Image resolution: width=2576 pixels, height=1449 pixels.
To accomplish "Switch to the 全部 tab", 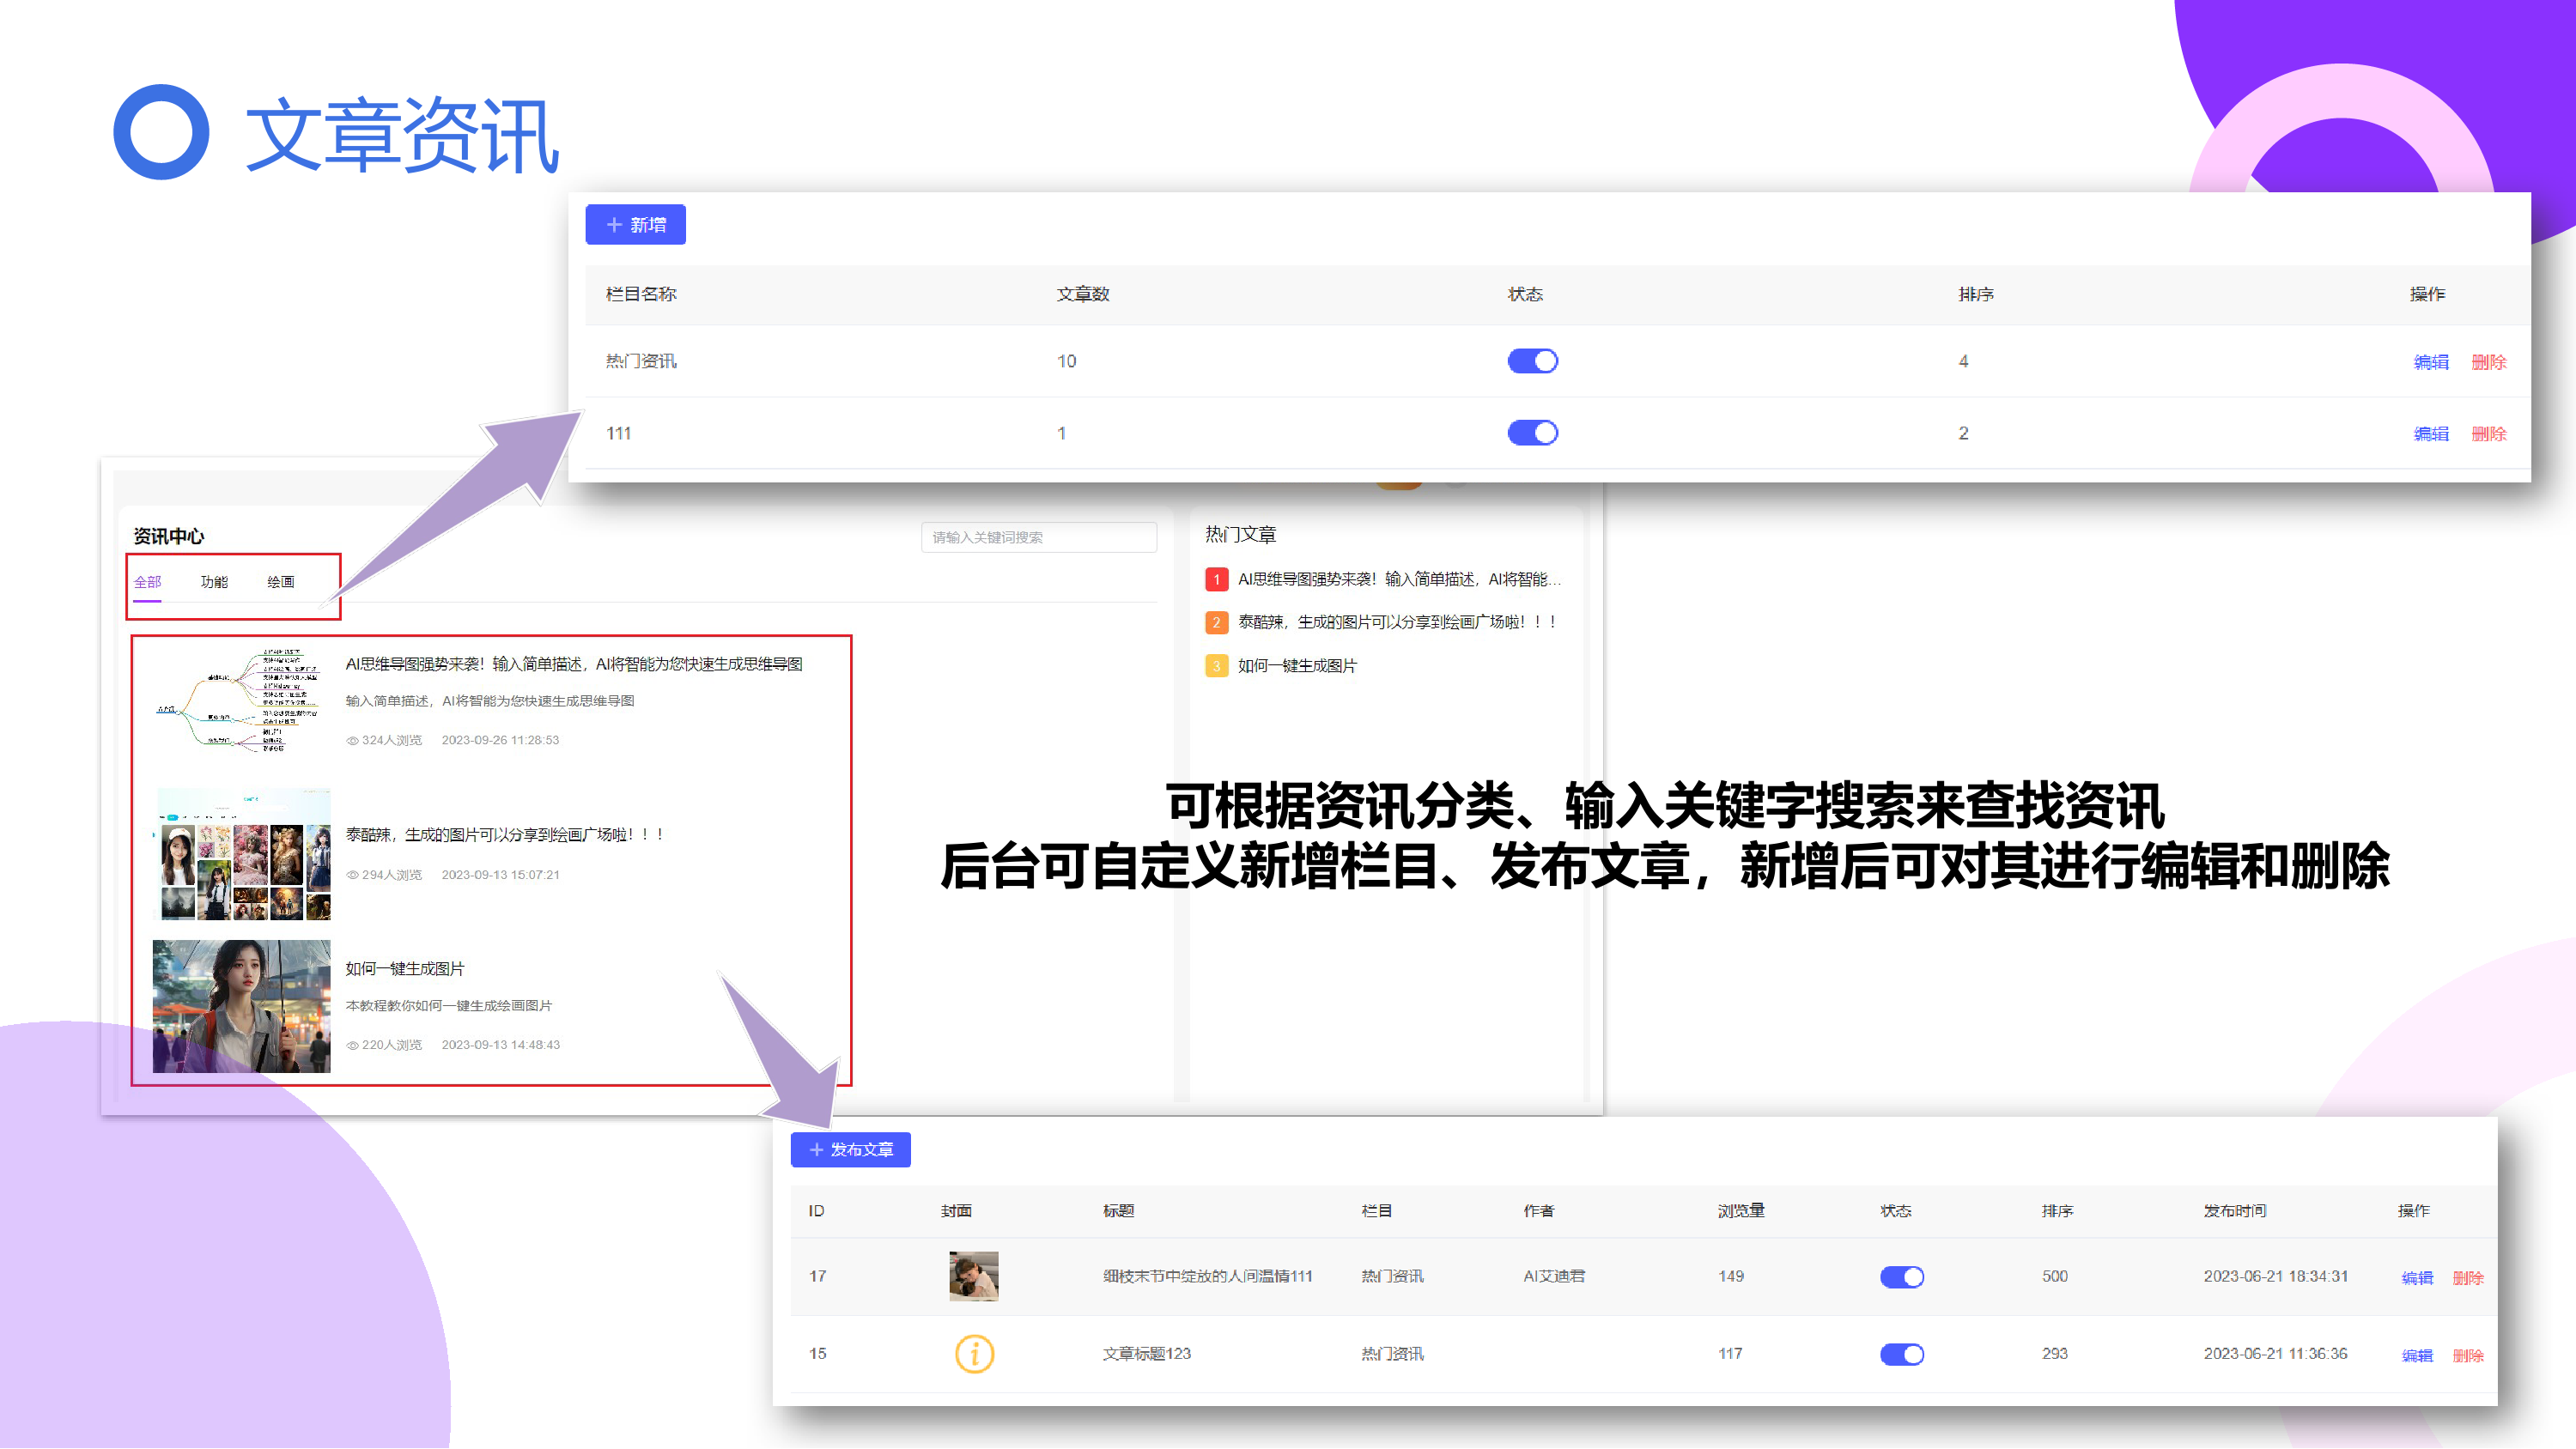I will [147, 582].
